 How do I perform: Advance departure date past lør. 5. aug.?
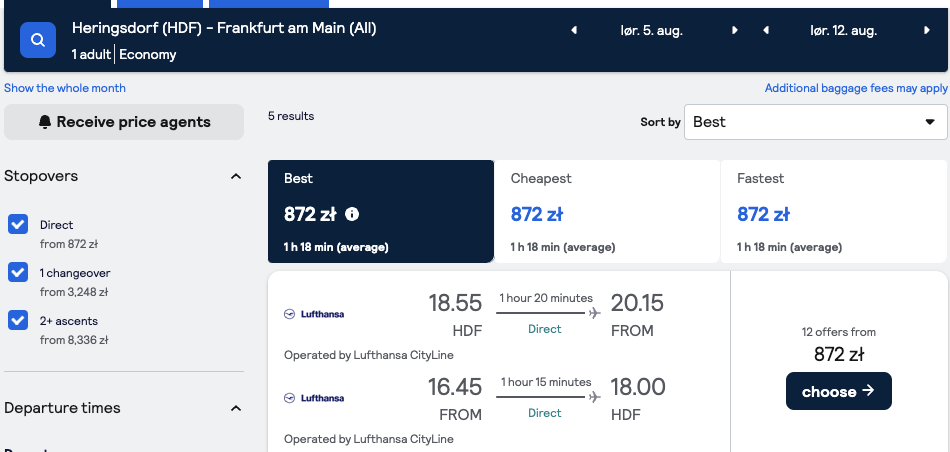pos(735,30)
